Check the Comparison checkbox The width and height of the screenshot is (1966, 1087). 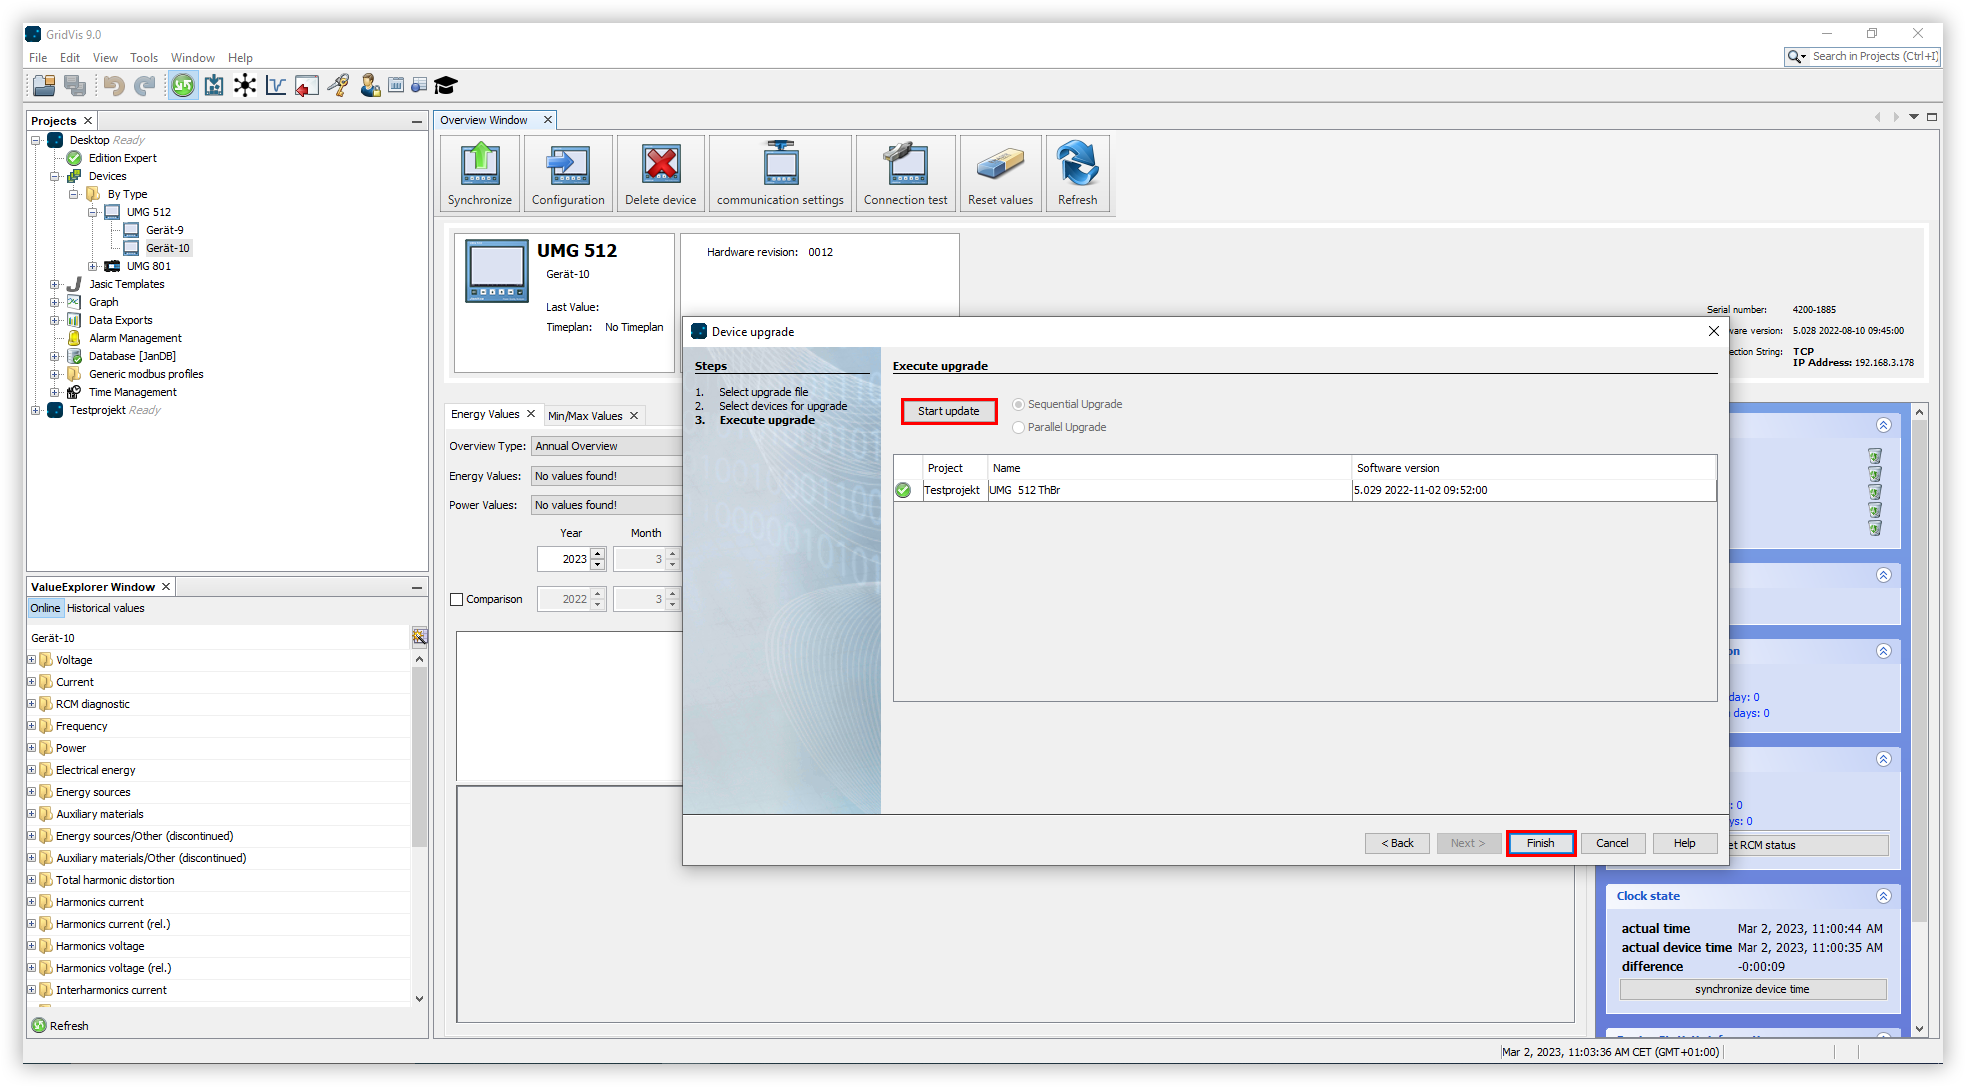pyautogui.click(x=458, y=598)
